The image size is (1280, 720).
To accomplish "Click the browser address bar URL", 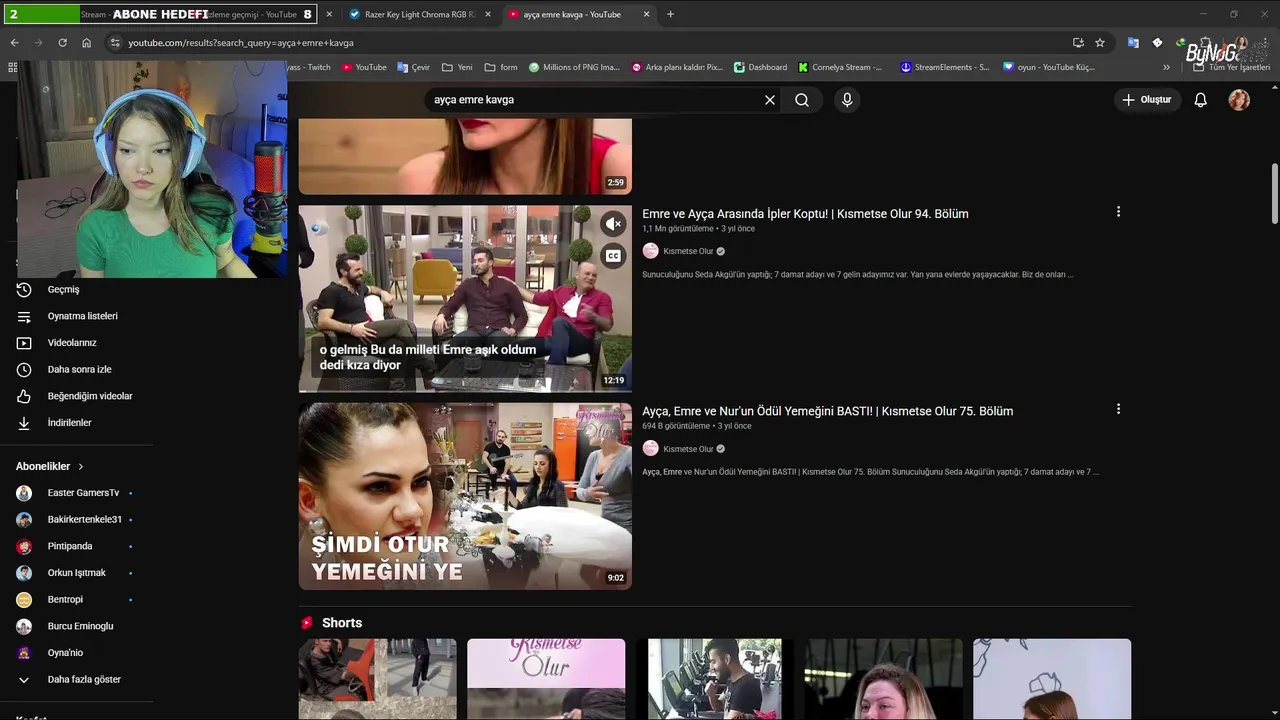I will [x=240, y=43].
